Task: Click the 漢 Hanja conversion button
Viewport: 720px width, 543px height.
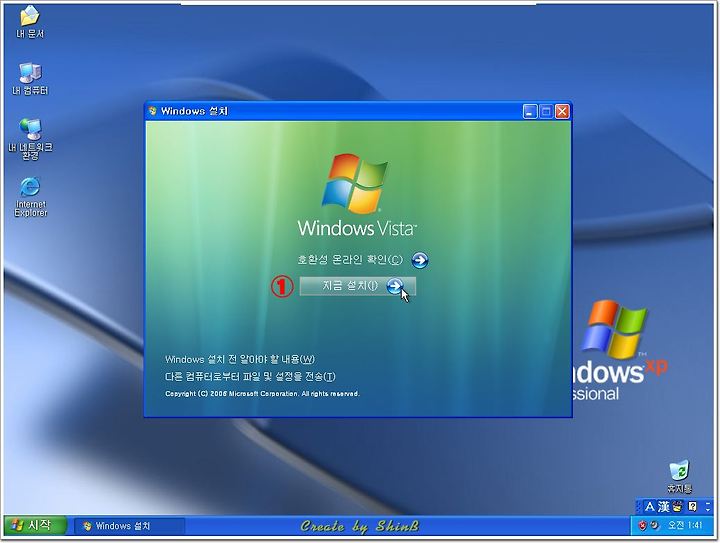Action: (664, 507)
